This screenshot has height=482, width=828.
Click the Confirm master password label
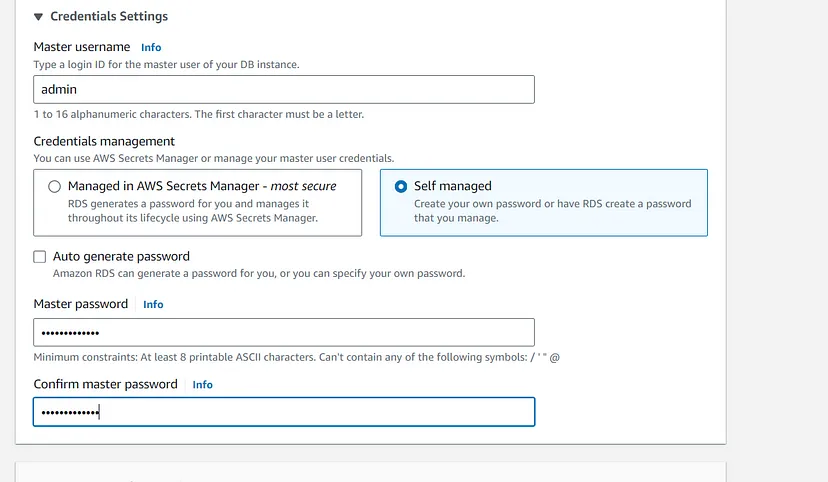[x=105, y=384]
